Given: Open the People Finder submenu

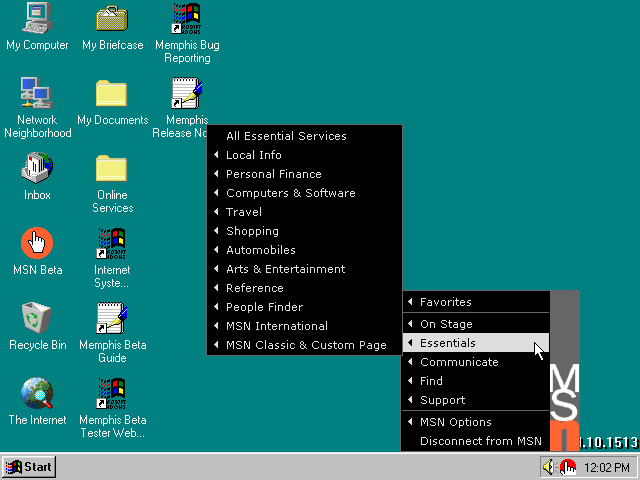Looking at the screenshot, I should 304,307.
